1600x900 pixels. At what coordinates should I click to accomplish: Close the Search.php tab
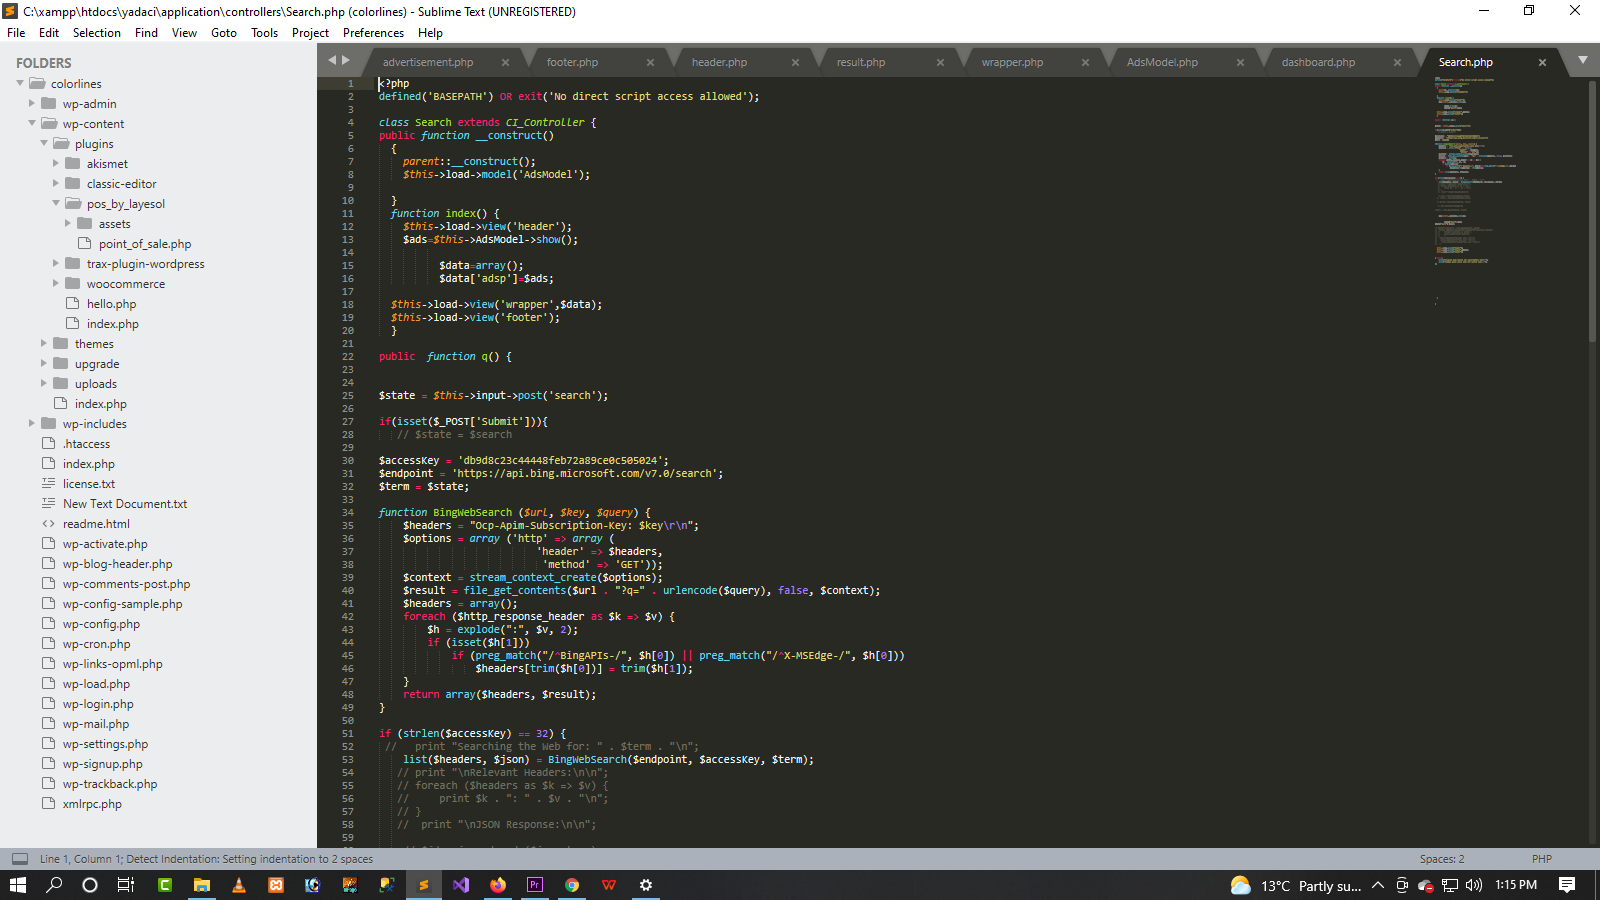1542,62
